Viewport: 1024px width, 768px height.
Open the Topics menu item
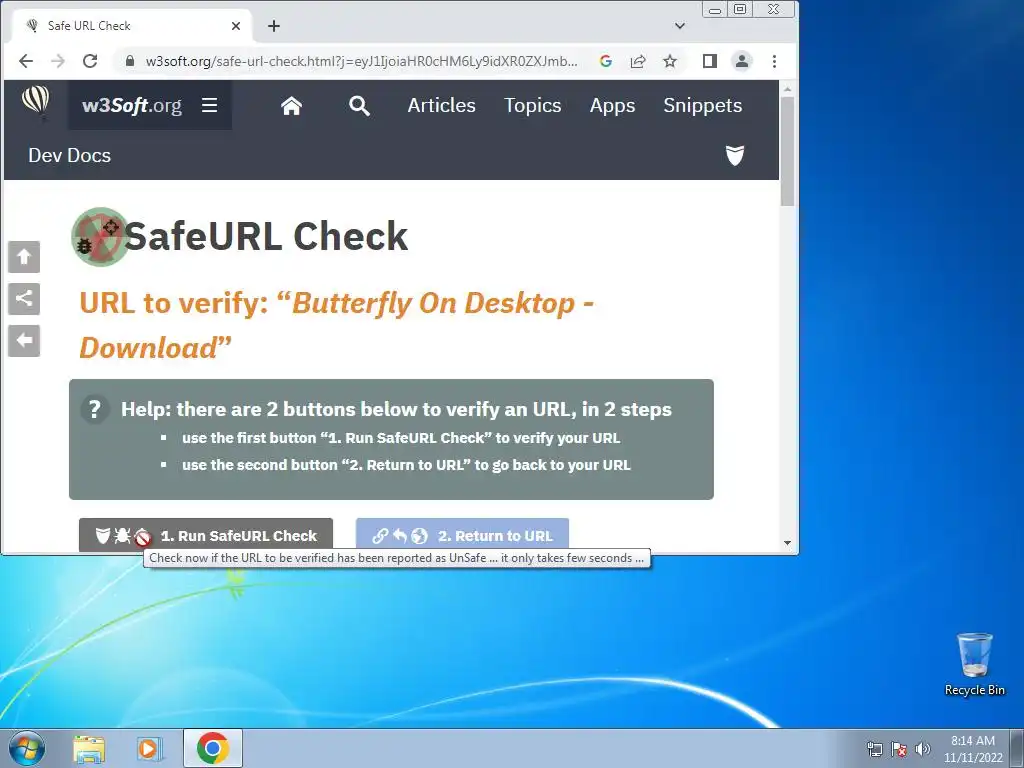(x=532, y=105)
